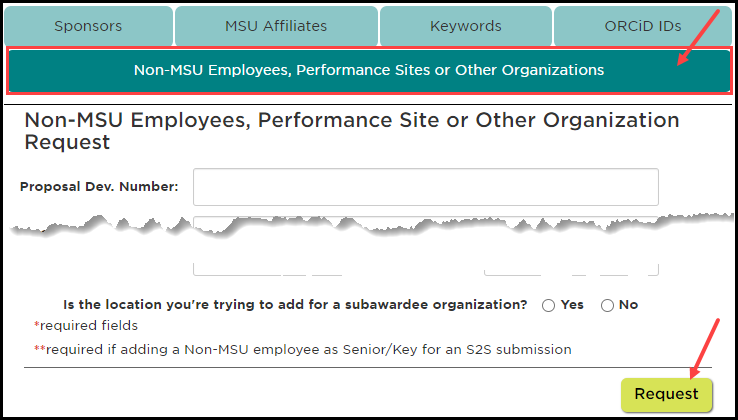Viewport: 738px width, 420px height.
Task: Click the red arrow pointing at teal tab
Action: 699,38
